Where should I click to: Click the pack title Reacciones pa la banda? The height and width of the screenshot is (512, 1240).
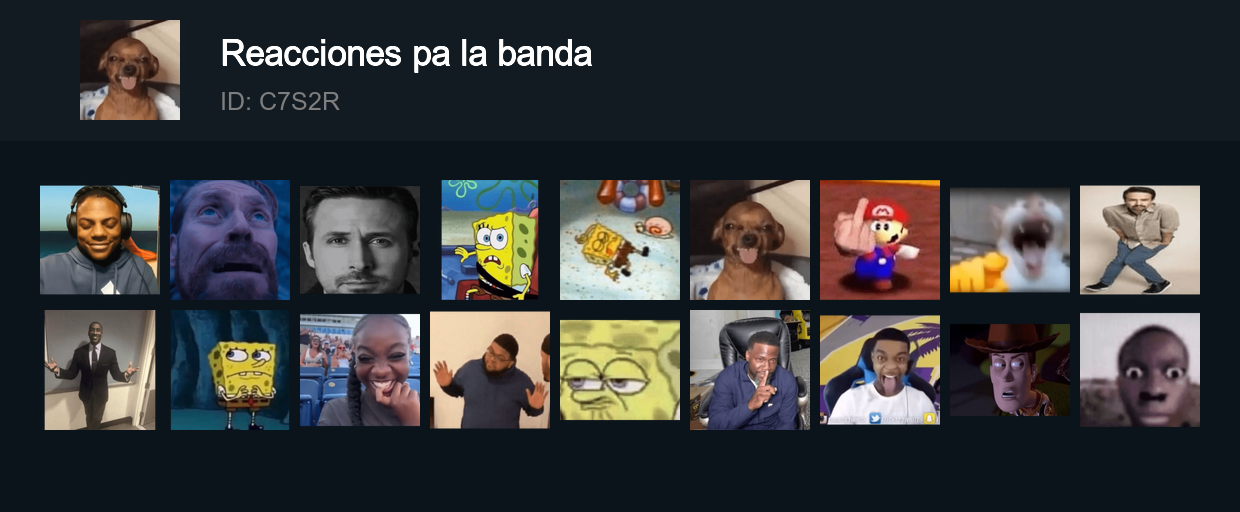(x=406, y=54)
